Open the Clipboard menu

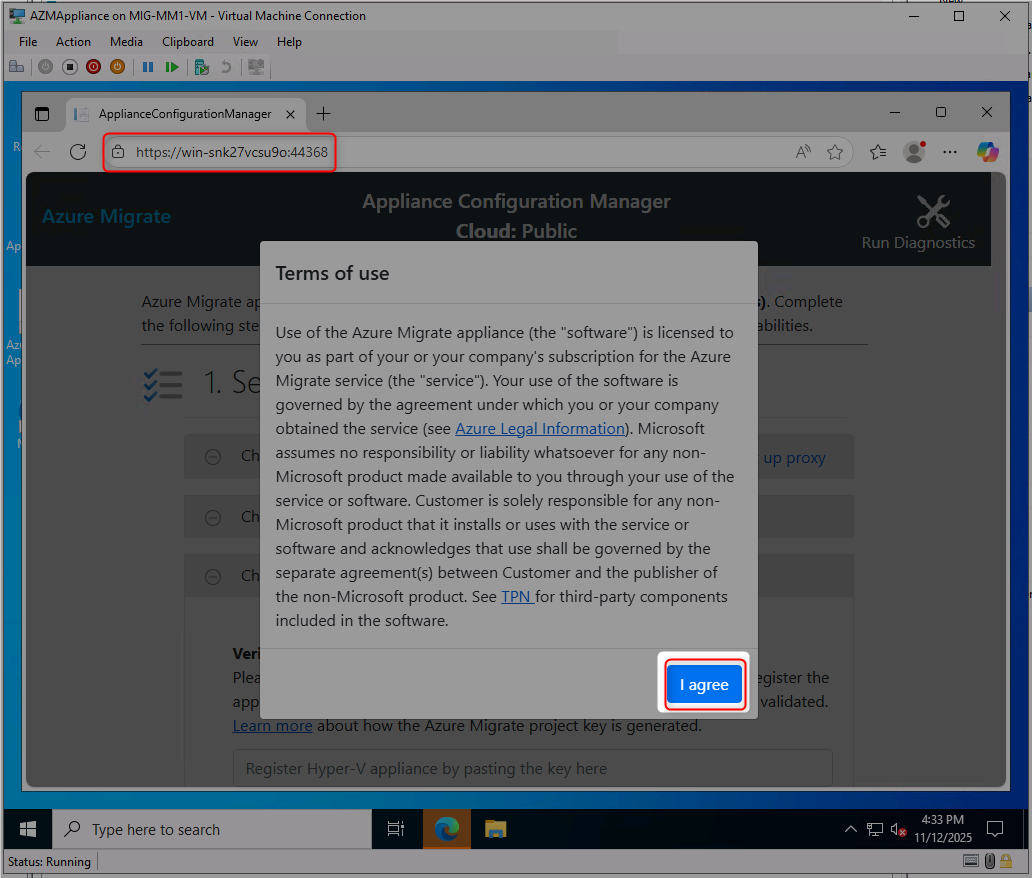pyautogui.click(x=188, y=41)
